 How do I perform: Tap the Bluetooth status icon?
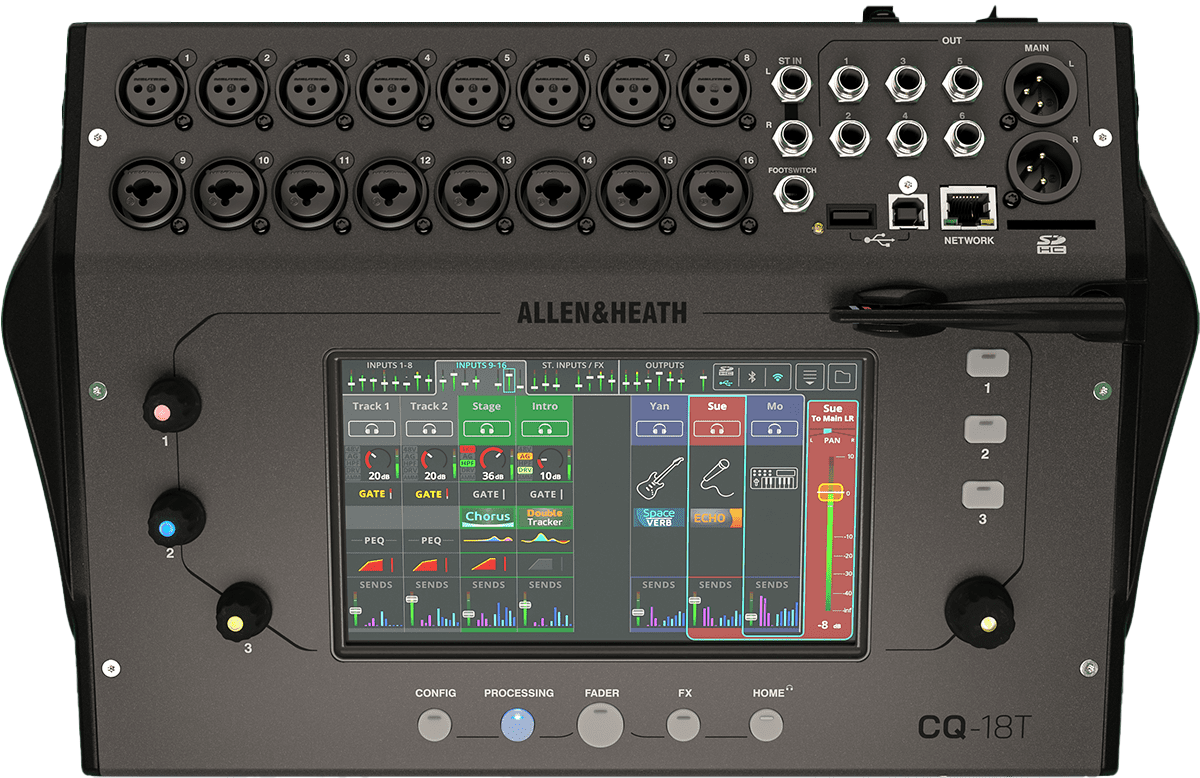tap(752, 376)
